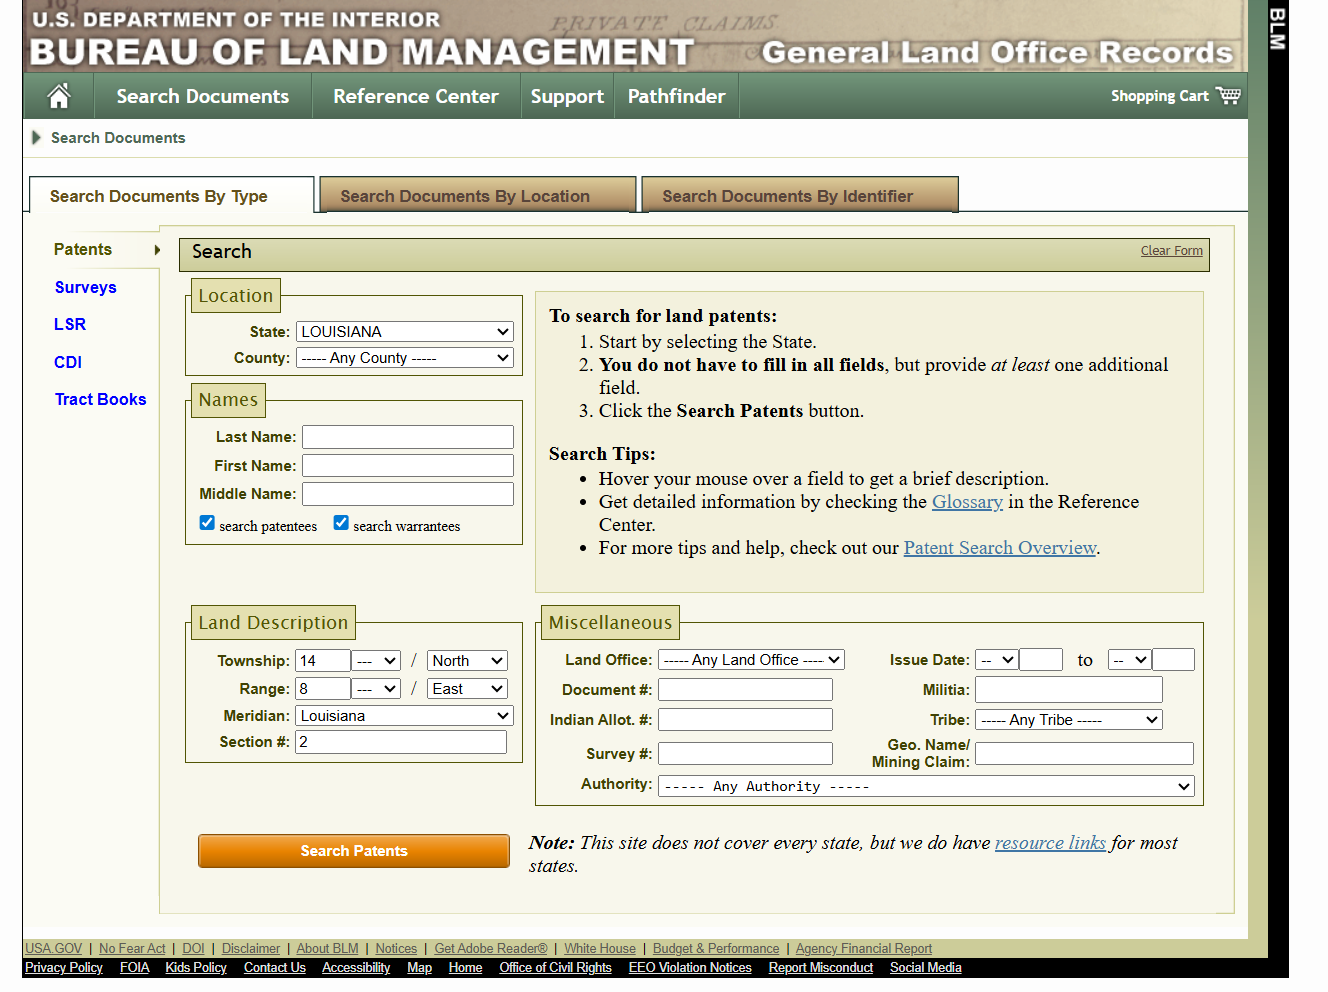Open the Accessibility footer link
Screen dimensions: 1328x992
[x=356, y=968]
